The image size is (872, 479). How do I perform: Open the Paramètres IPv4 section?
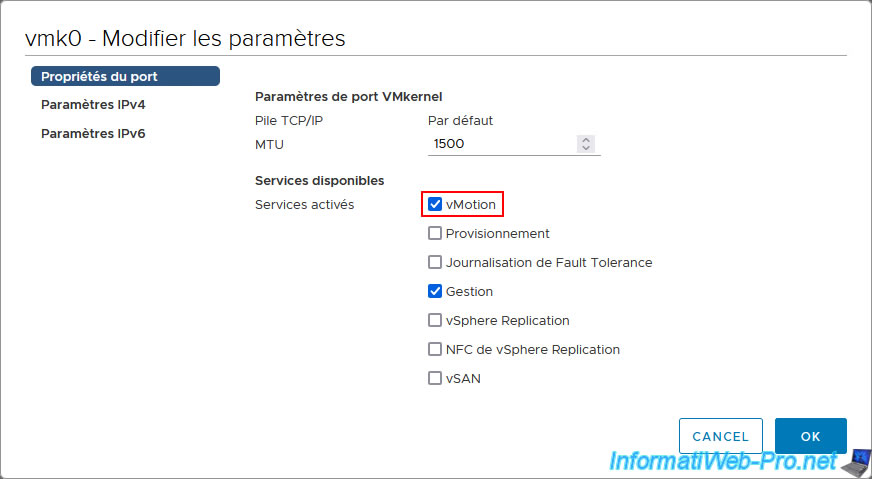[93, 105]
